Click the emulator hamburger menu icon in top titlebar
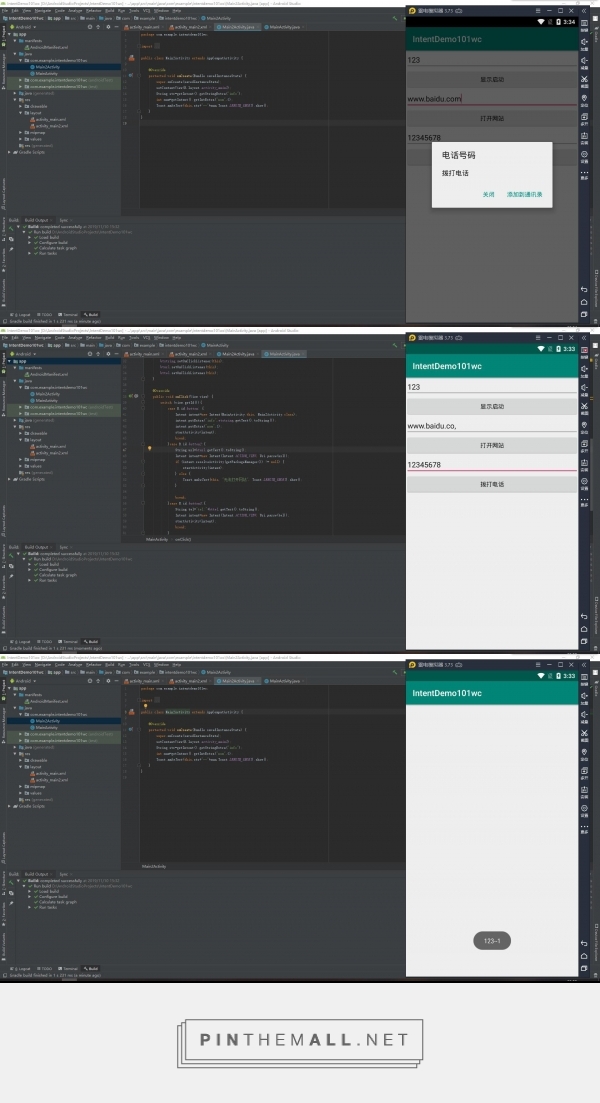The width and height of the screenshot is (600, 1103). pos(538,11)
